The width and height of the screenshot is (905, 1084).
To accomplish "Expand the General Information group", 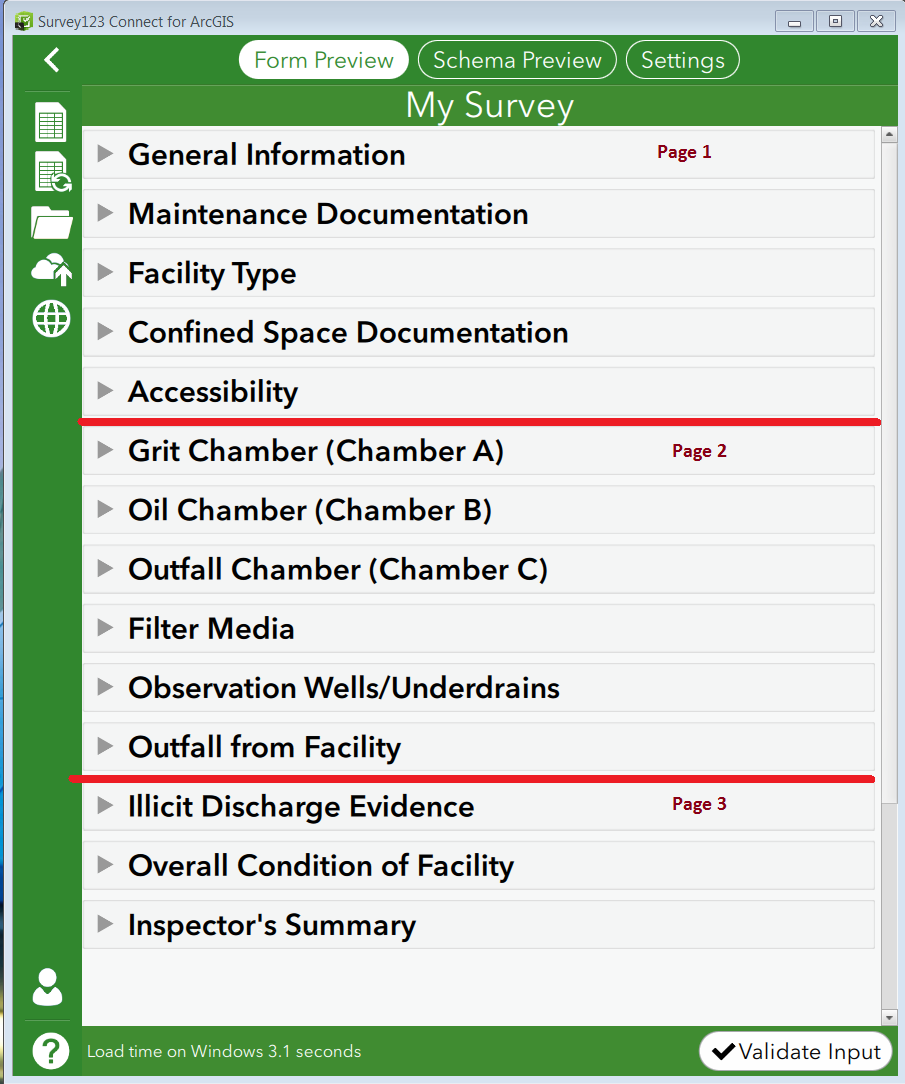I will click(x=478, y=154).
